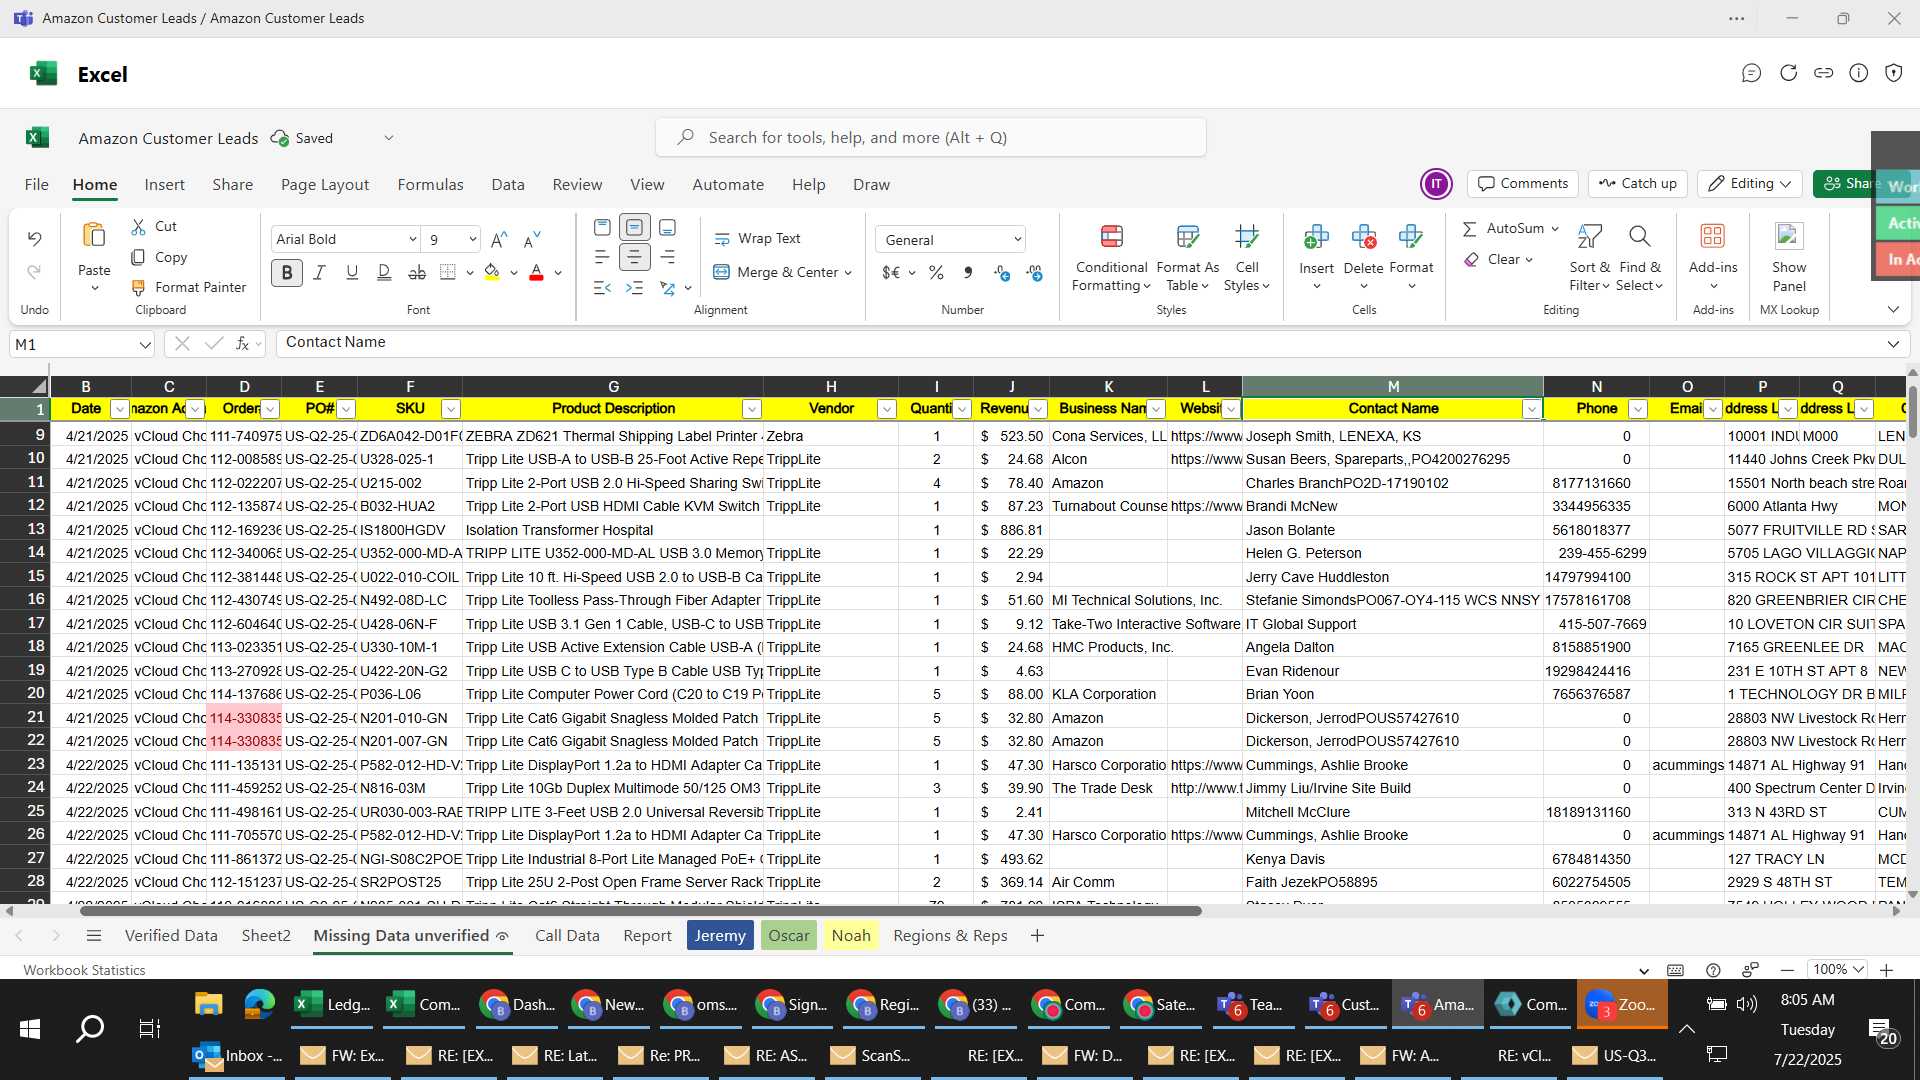This screenshot has height=1080, width=1920.
Task: Open the Vendor column filter dropdown
Action: point(886,409)
